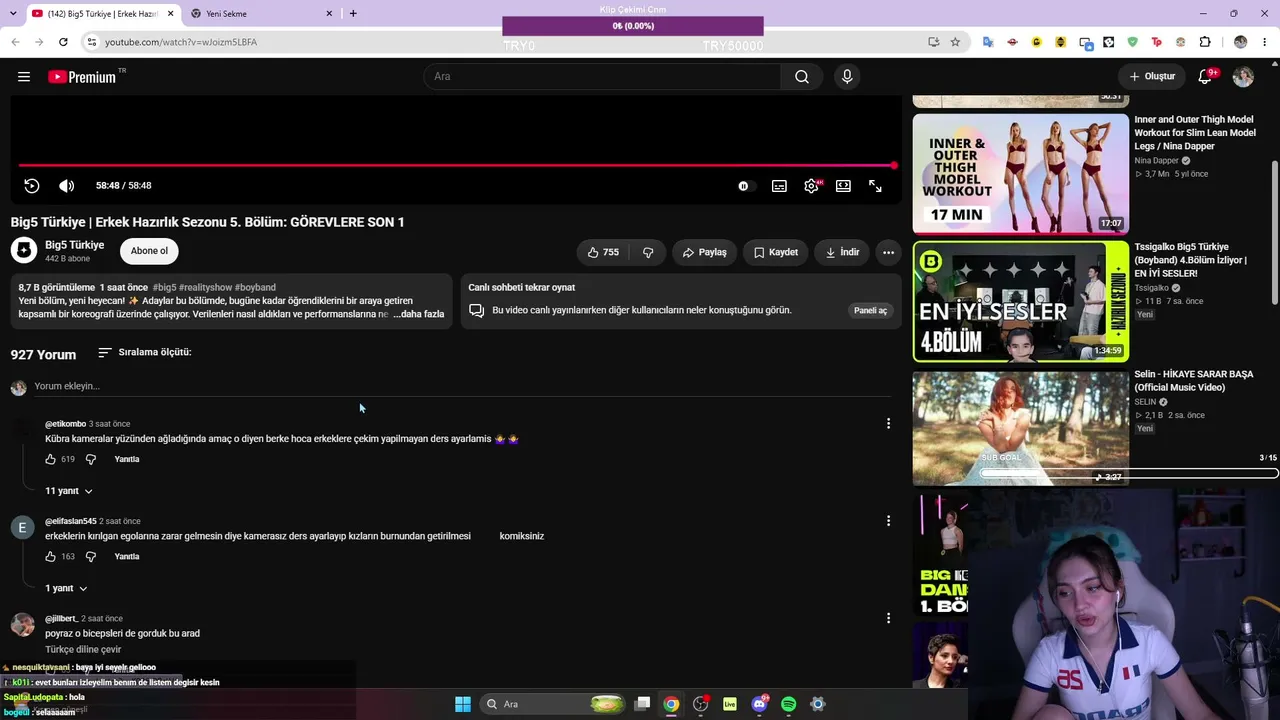Viewport: 1280px width, 720px height.
Task: Dislike the @elifaslan545 comment
Action: click(x=91, y=556)
